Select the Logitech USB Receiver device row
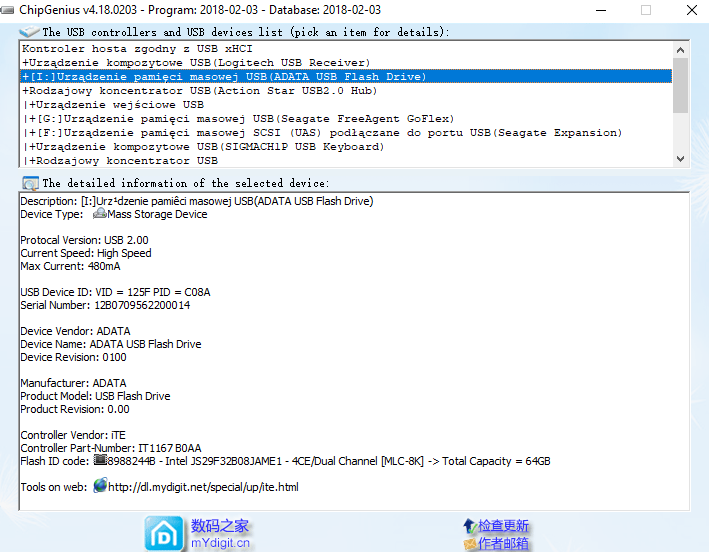This screenshot has width=709, height=552. (346, 62)
